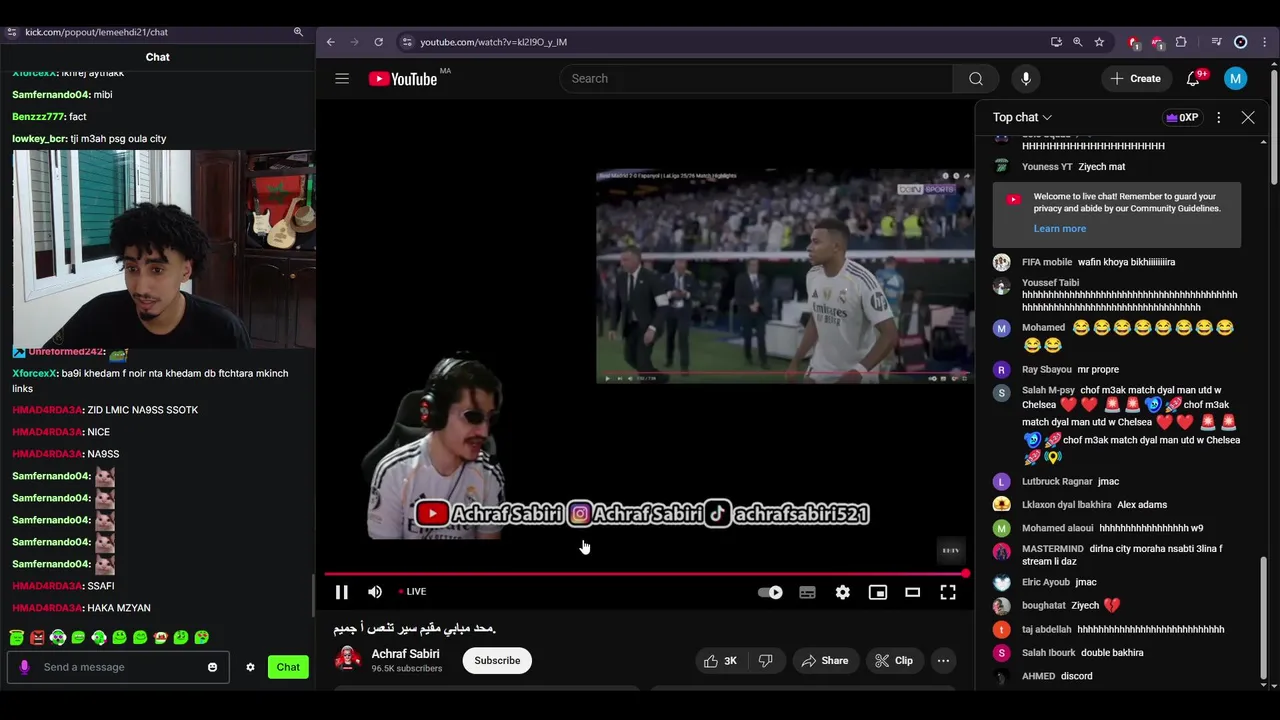Viewport: 1280px width, 720px height.
Task: Click the Create button on YouTube
Action: (1136, 79)
